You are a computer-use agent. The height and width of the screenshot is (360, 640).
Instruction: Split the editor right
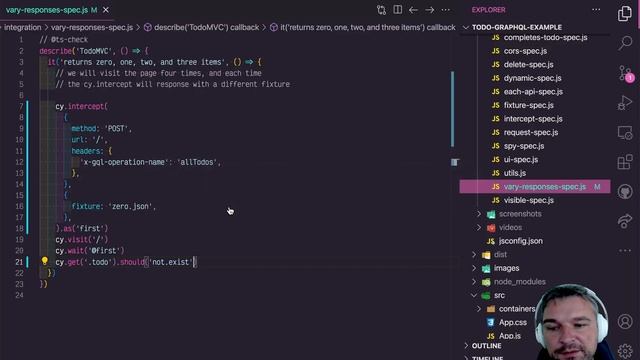tap(397, 9)
